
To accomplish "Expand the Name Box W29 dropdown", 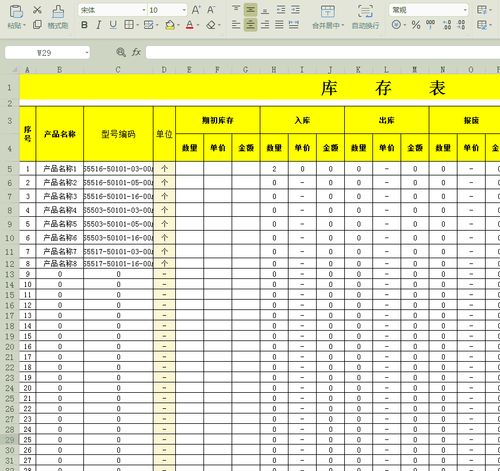I will tap(87, 53).
